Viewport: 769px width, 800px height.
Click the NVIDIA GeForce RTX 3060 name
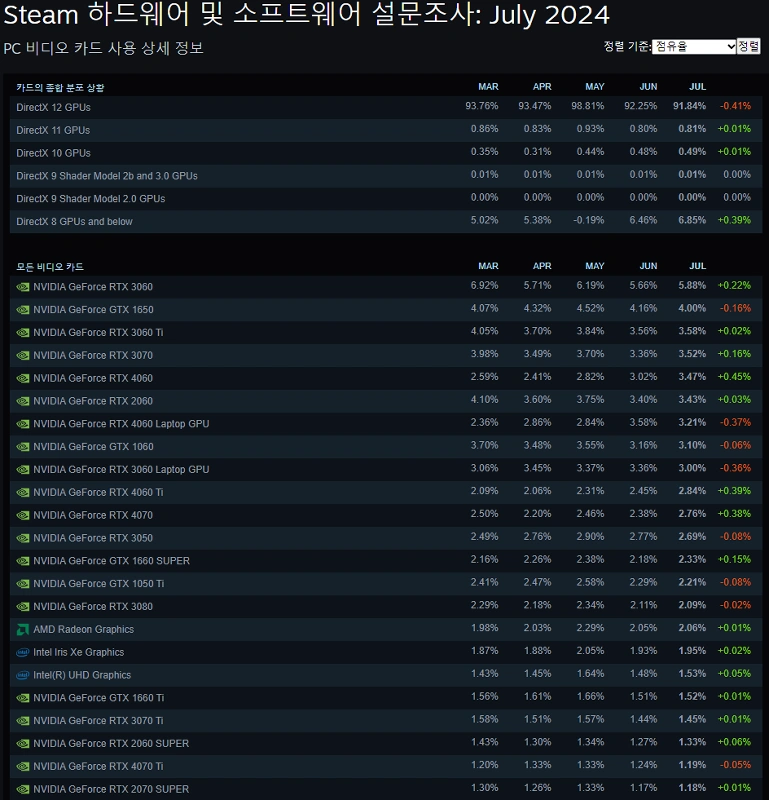click(93, 287)
